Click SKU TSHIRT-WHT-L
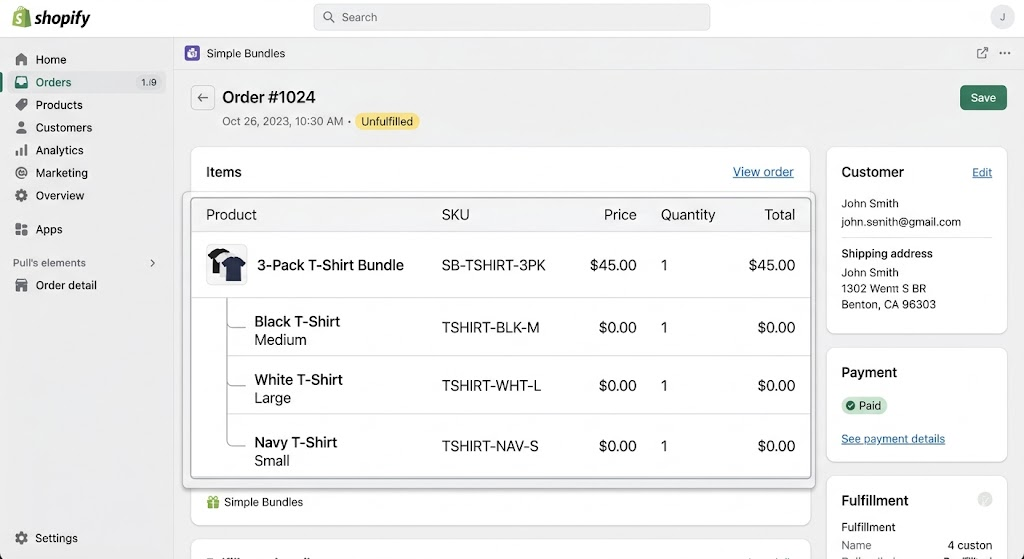 click(491, 385)
